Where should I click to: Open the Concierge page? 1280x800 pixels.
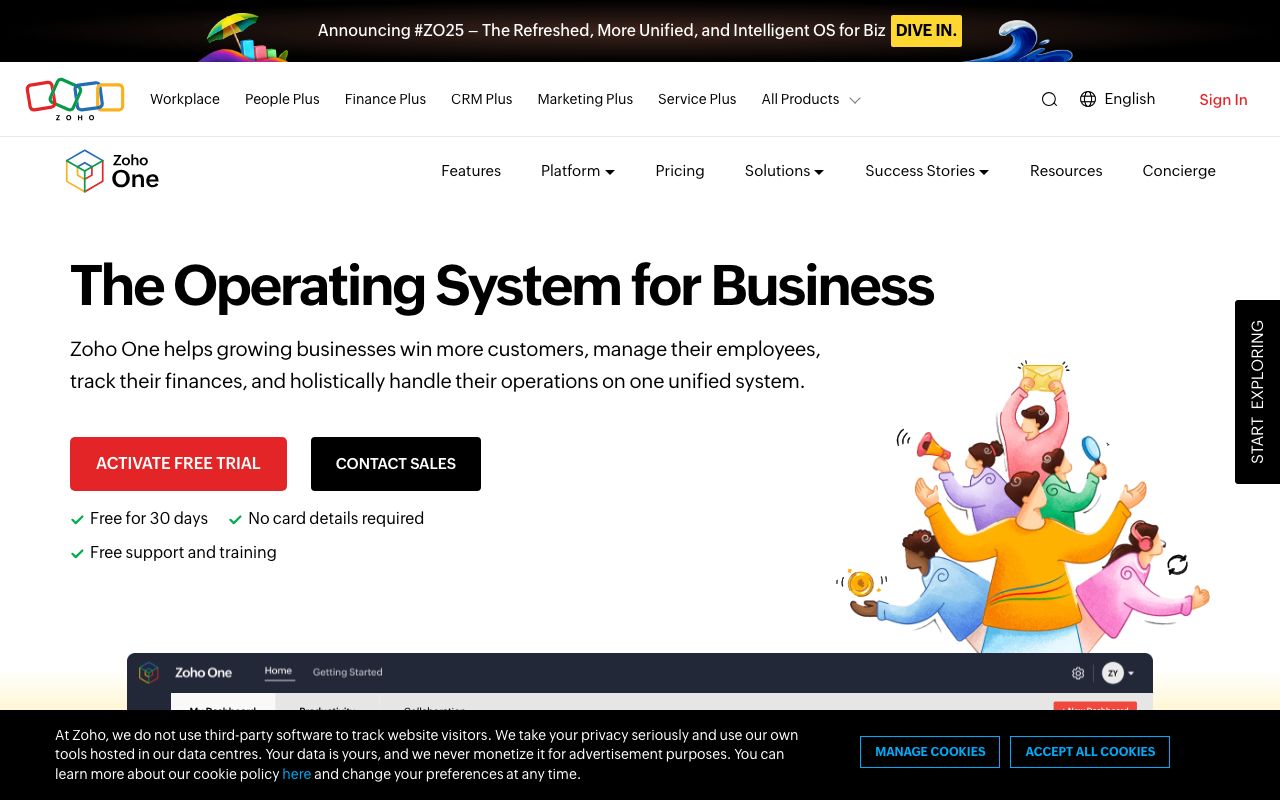(1179, 171)
